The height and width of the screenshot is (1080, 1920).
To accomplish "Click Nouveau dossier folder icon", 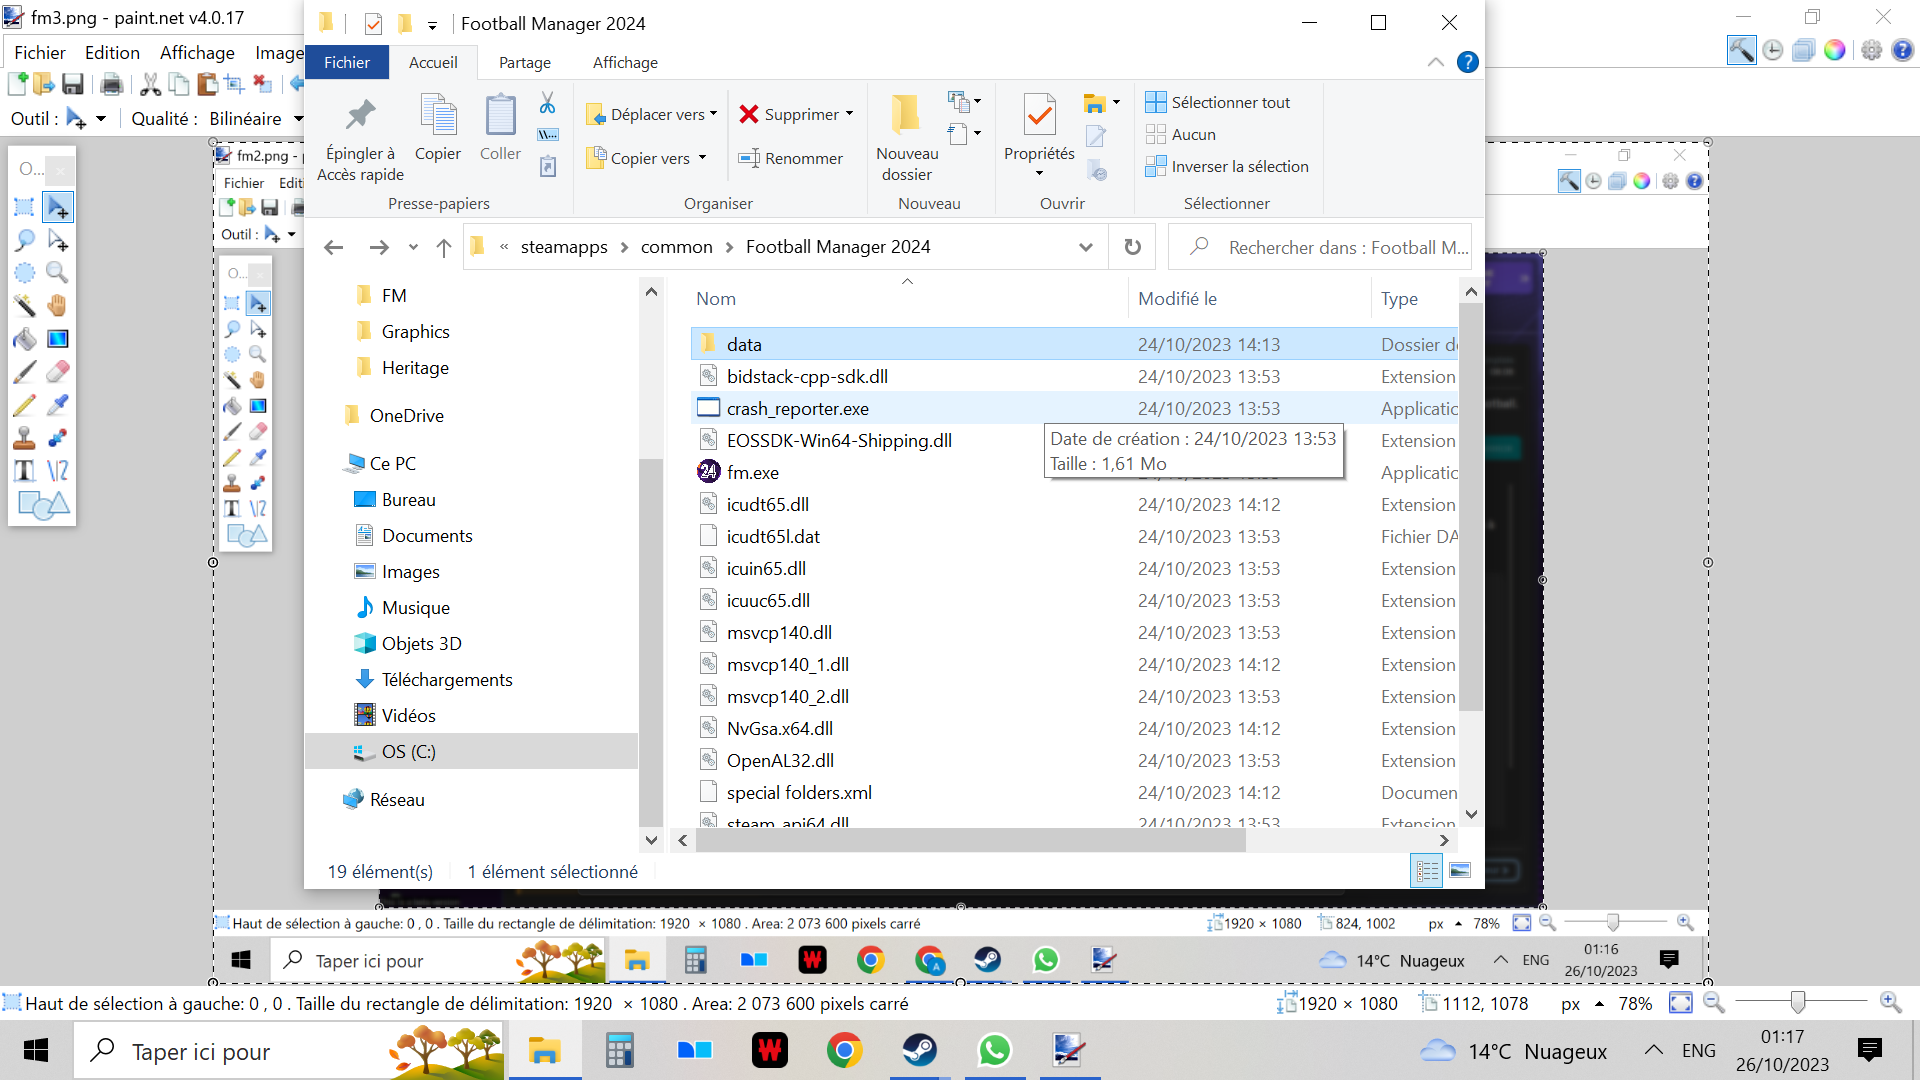I will 906,115.
